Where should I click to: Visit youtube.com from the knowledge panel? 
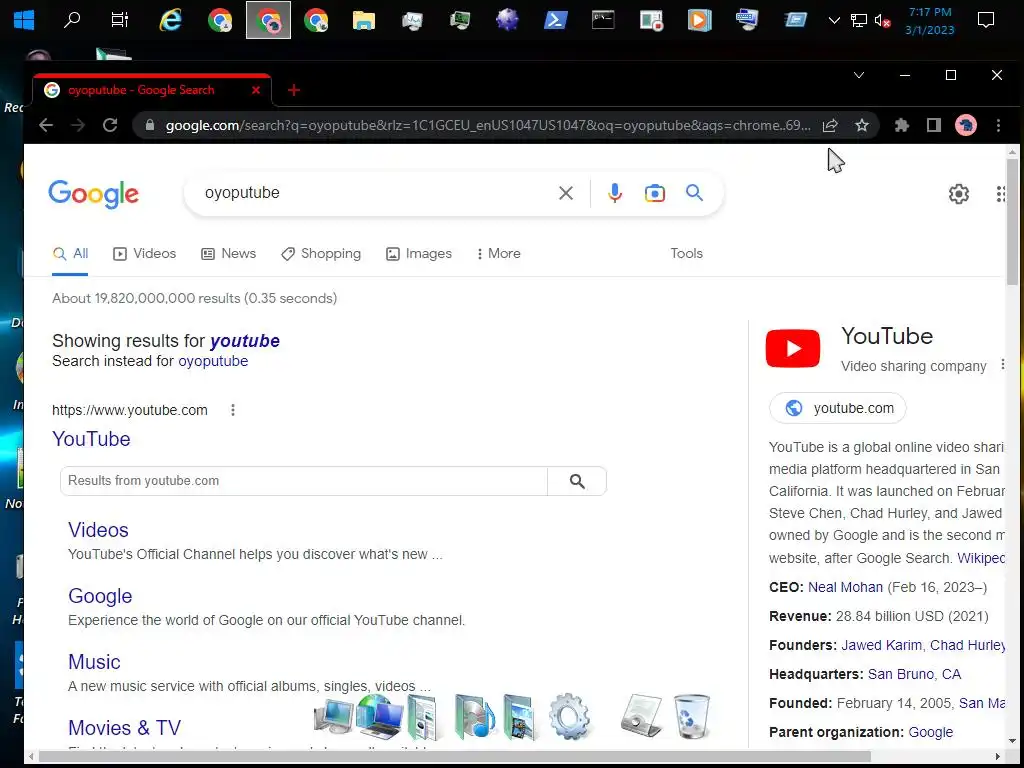point(838,408)
